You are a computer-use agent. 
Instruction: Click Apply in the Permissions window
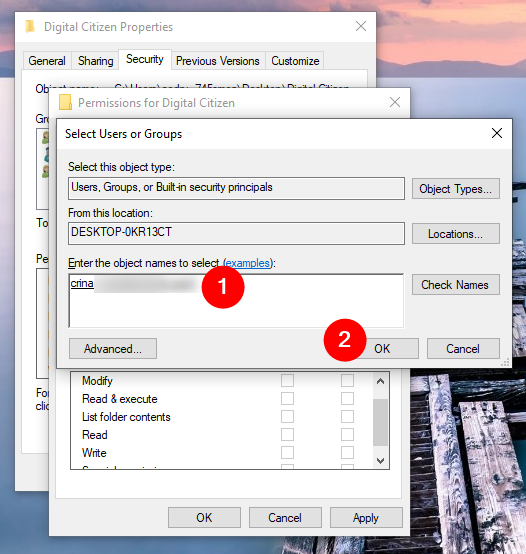click(366, 518)
